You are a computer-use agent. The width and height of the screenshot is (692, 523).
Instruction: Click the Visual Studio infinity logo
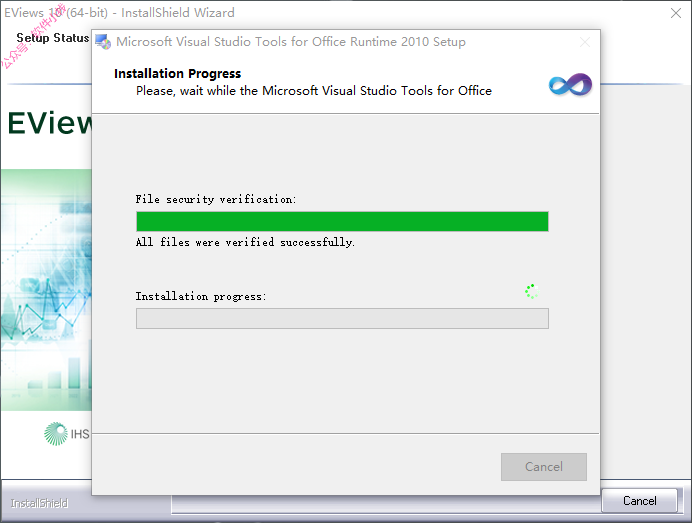tap(570, 84)
